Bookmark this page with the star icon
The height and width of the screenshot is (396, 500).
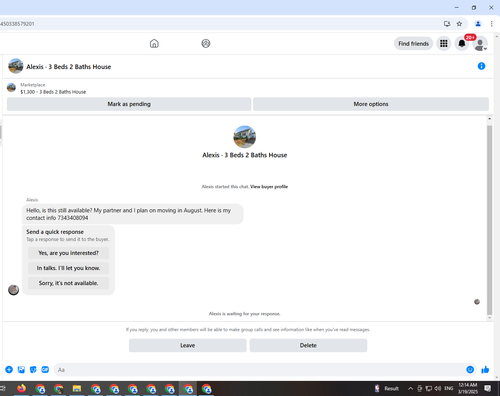point(459,24)
